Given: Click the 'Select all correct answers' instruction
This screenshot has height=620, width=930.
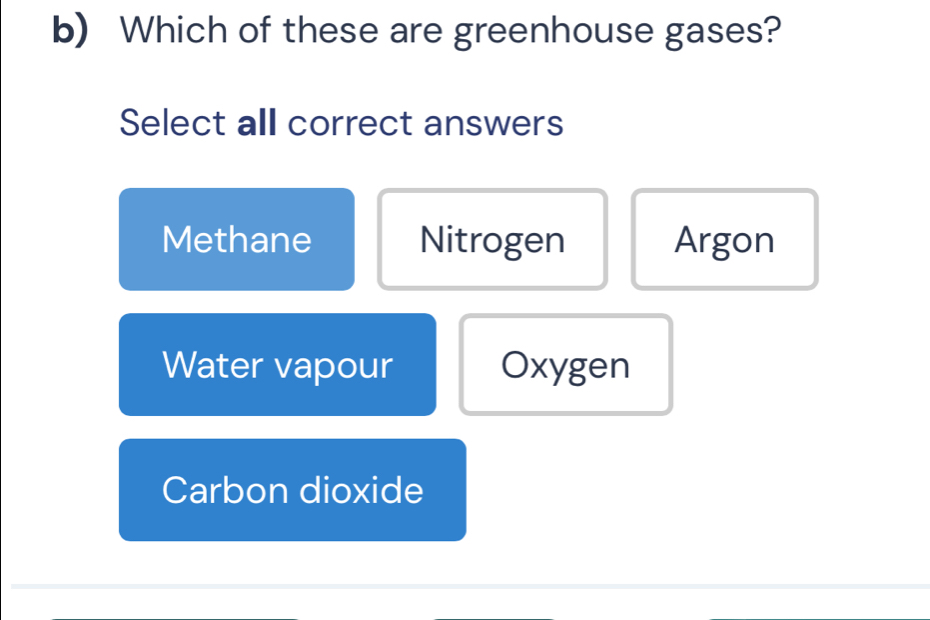Looking at the screenshot, I should pyautogui.click(x=341, y=124).
